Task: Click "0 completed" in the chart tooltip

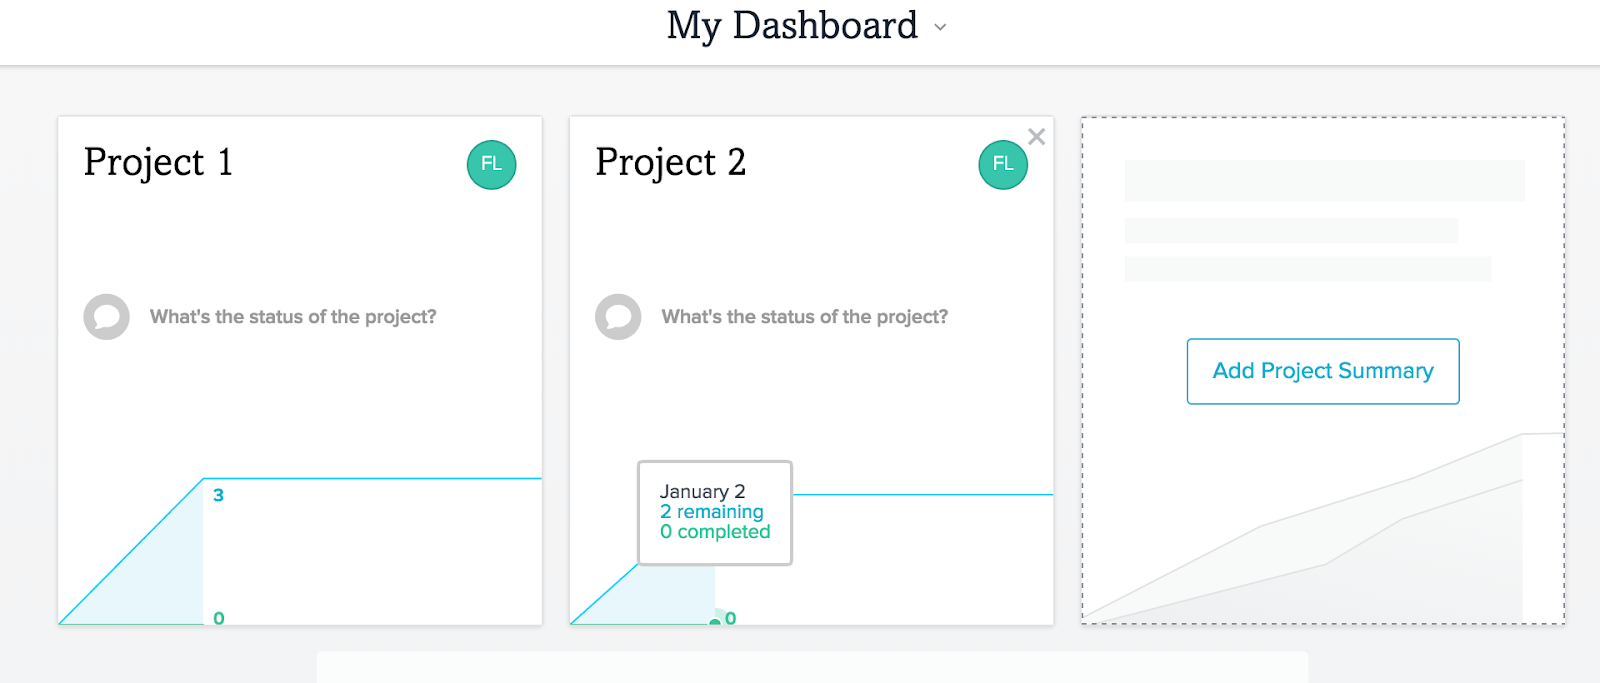Action: (715, 532)
